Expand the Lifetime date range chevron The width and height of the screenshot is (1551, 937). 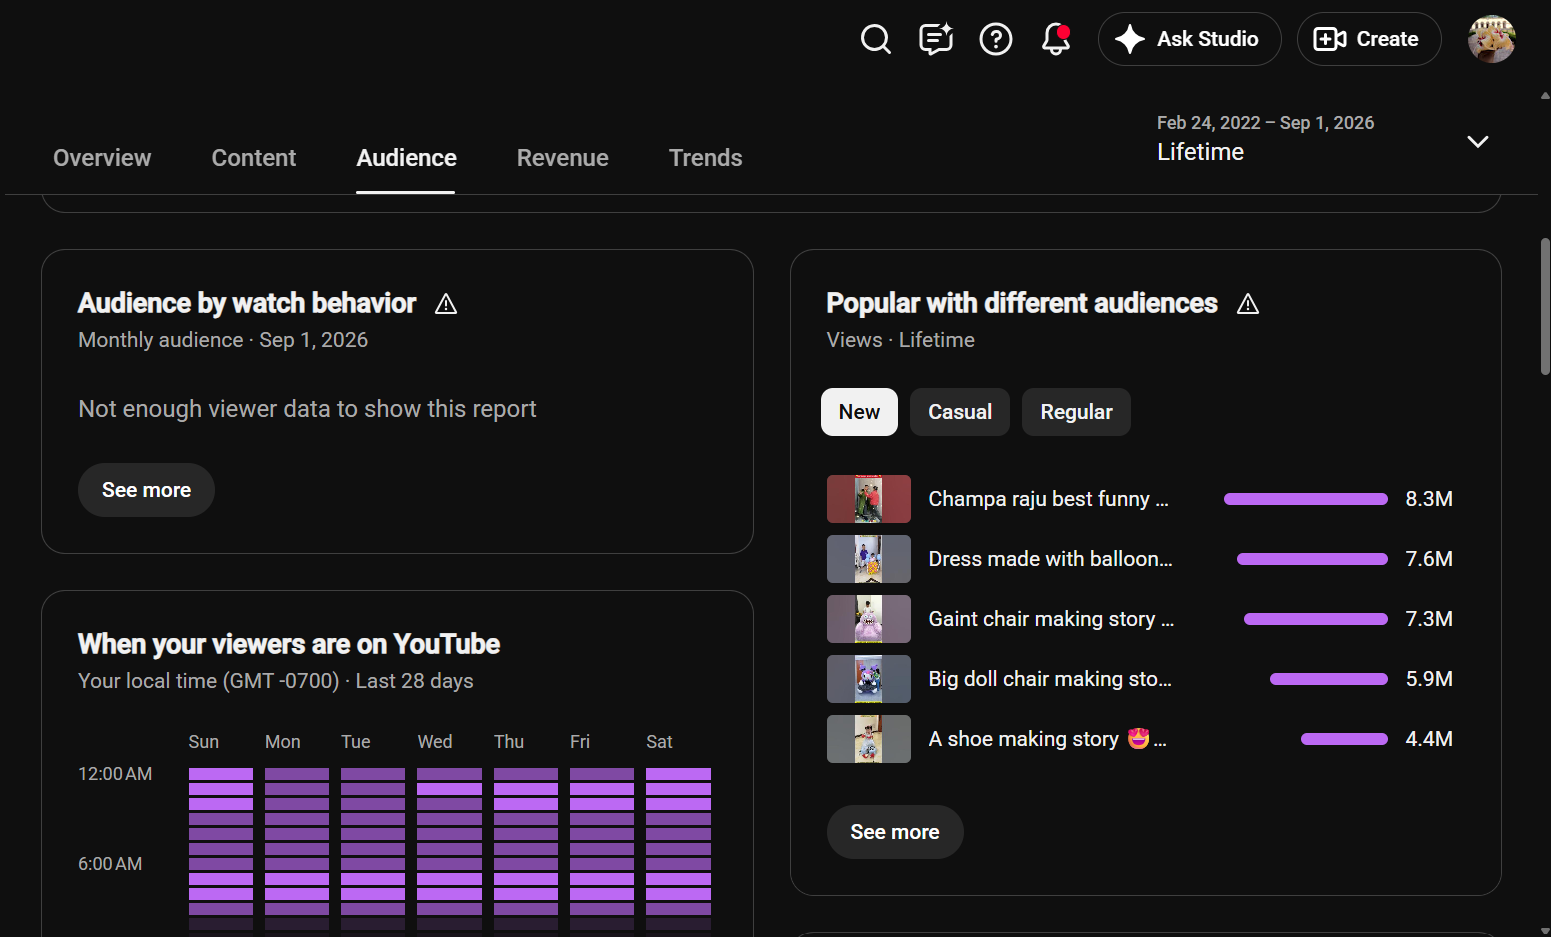1477,141
